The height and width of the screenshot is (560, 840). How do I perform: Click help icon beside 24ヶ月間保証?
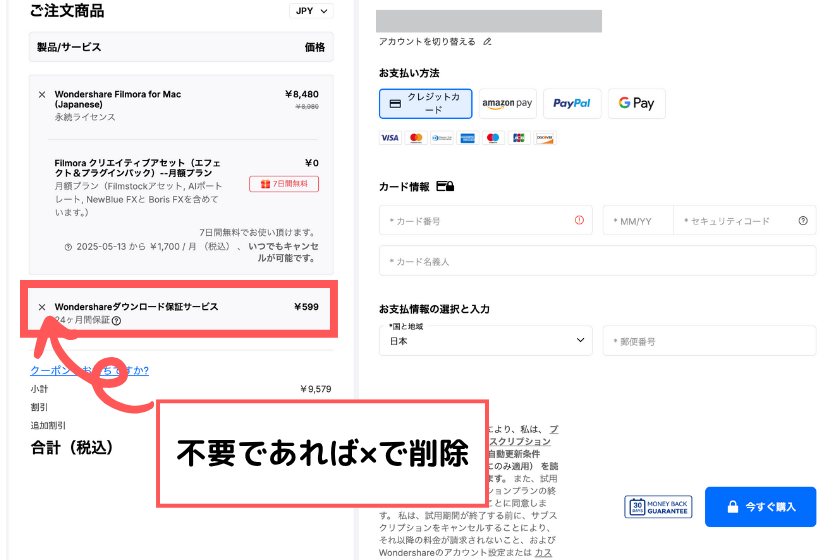[117, 320]
